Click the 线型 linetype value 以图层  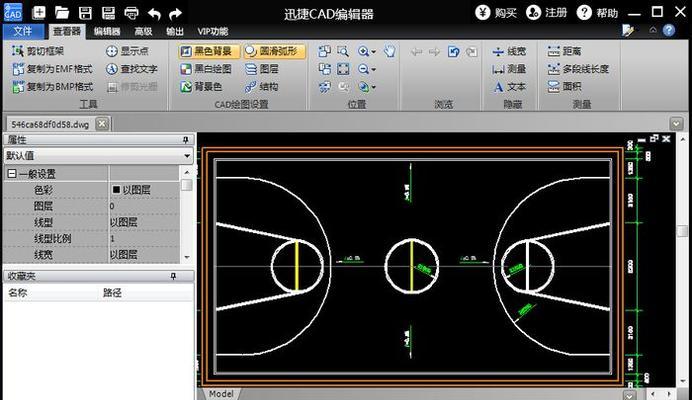(x=144, y=222)
